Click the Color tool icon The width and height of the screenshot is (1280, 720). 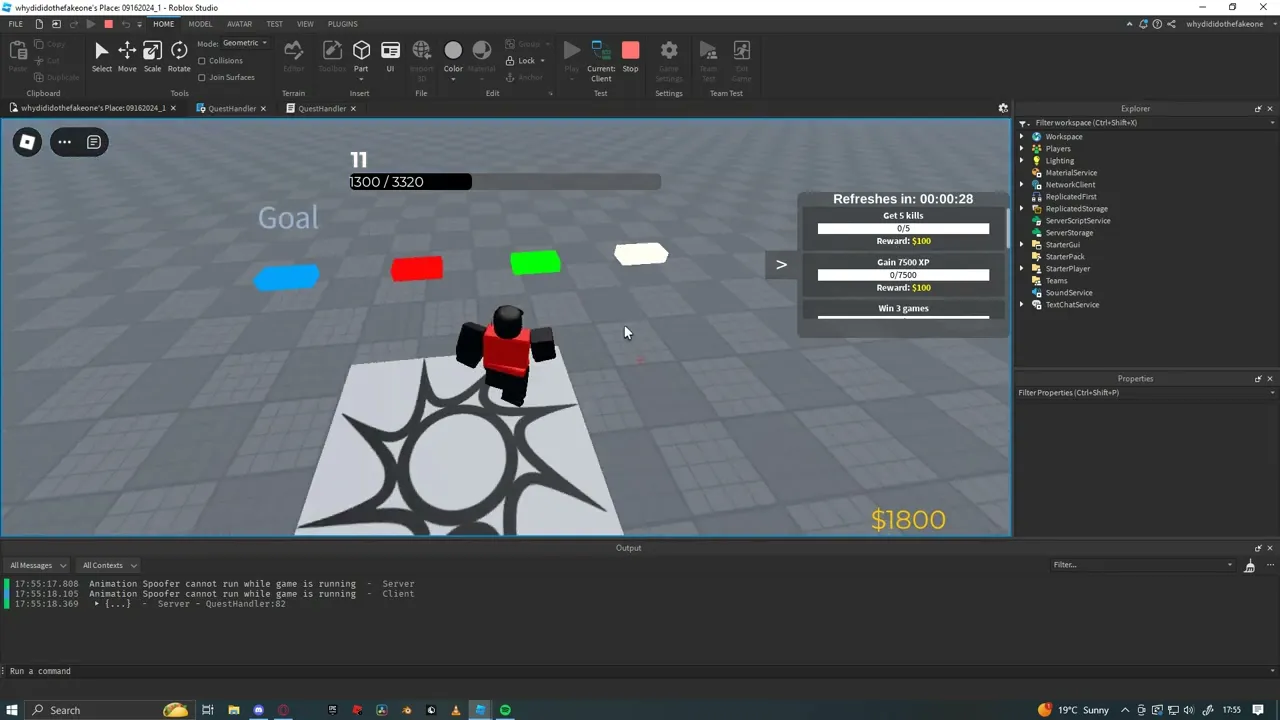[x=453, y=50]
